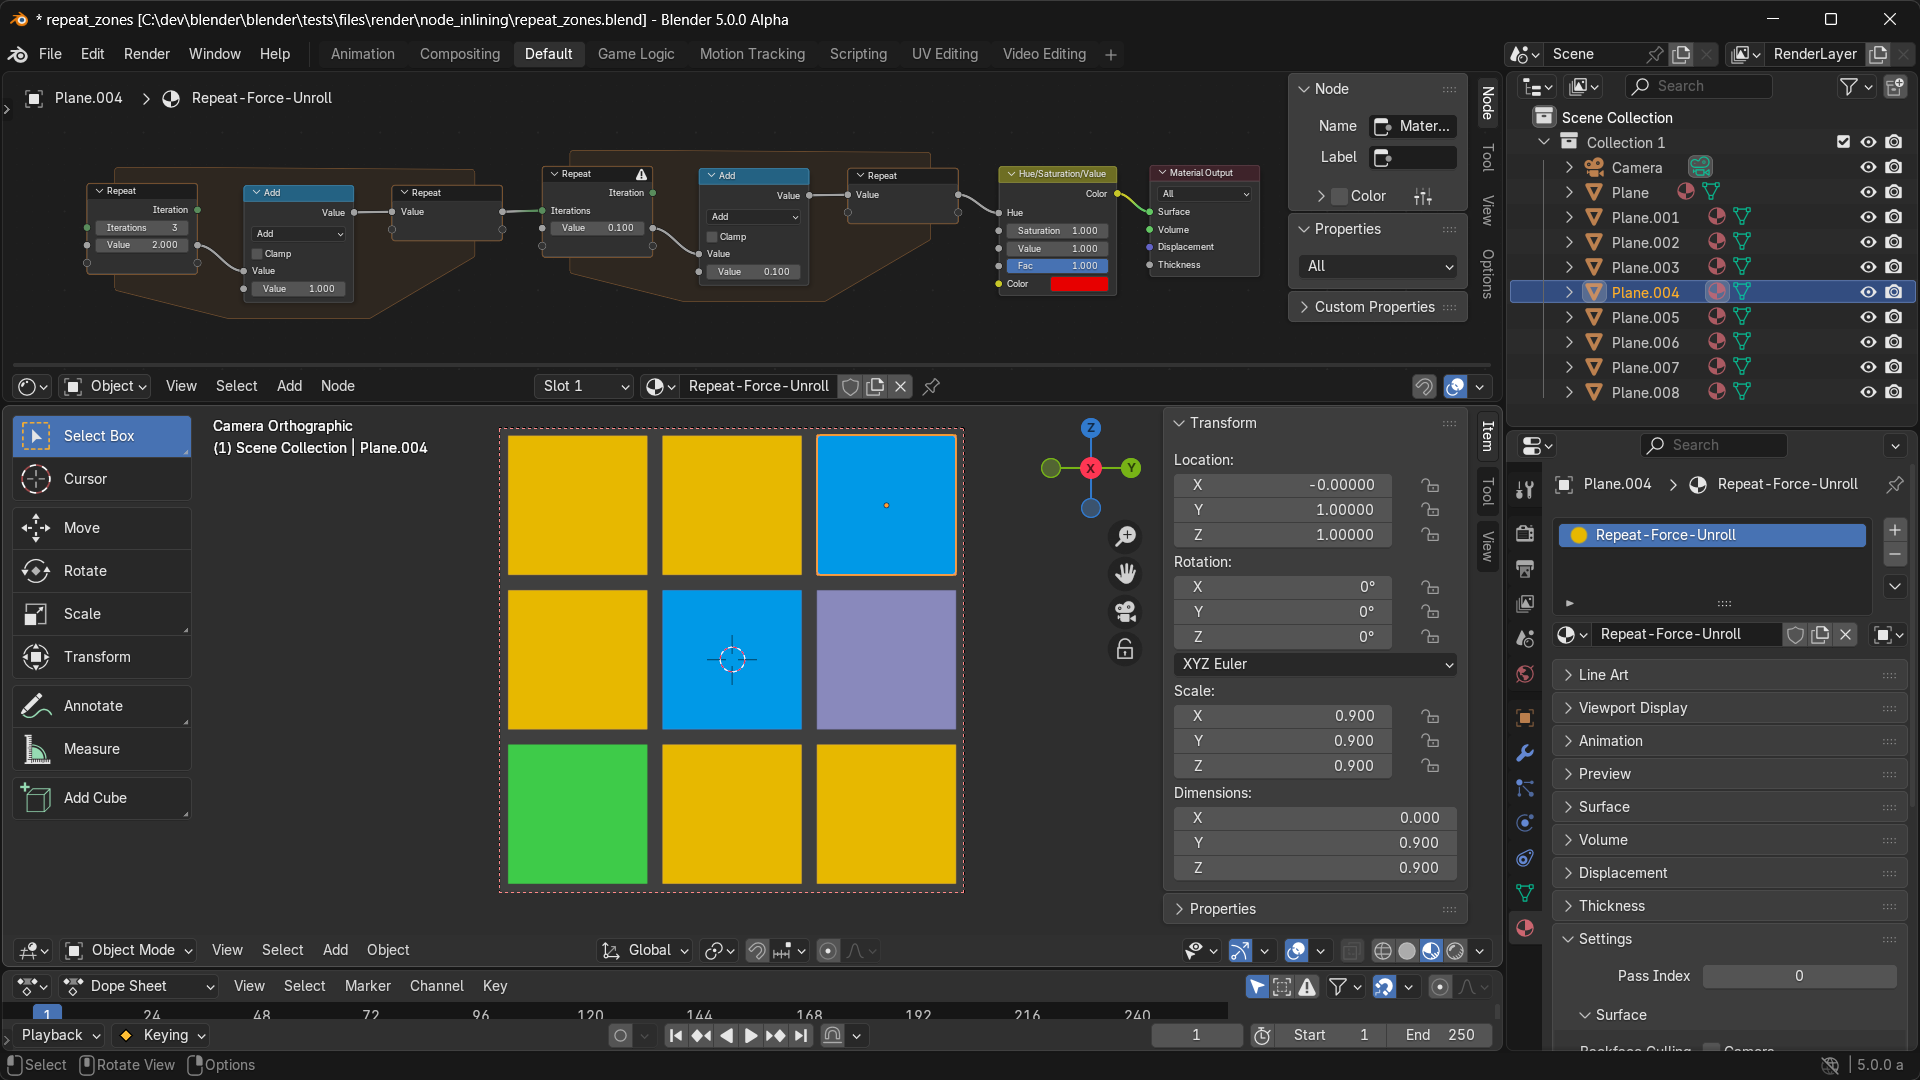Switch to the Scripting workspace tab
This screenshot has width=1920, height=1080.
(858, 54)
